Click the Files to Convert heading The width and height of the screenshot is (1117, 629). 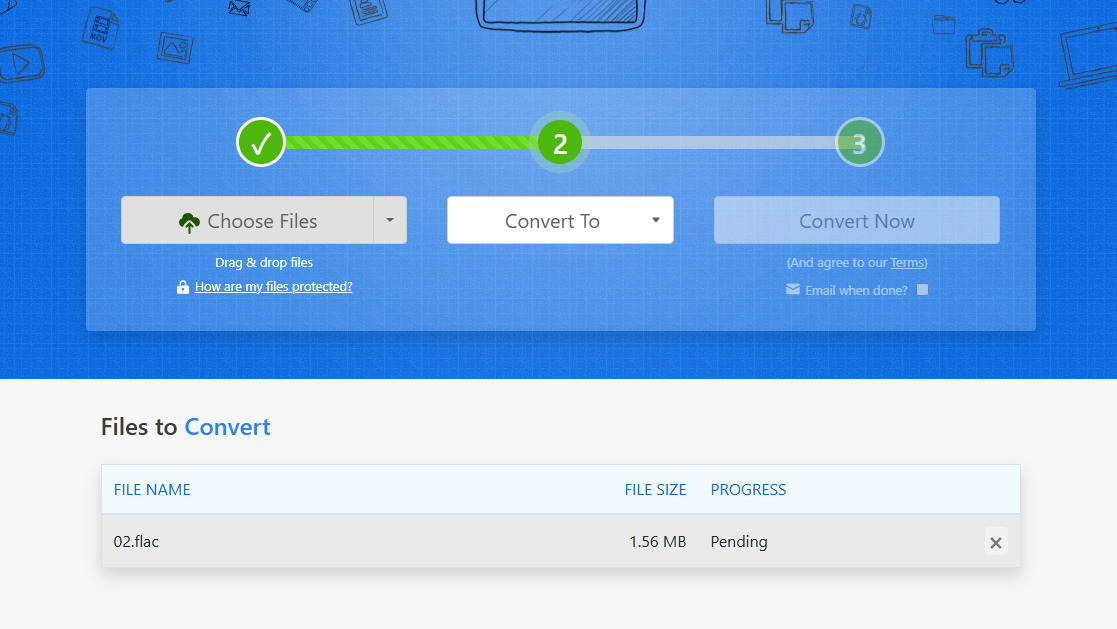coord(186,427)
